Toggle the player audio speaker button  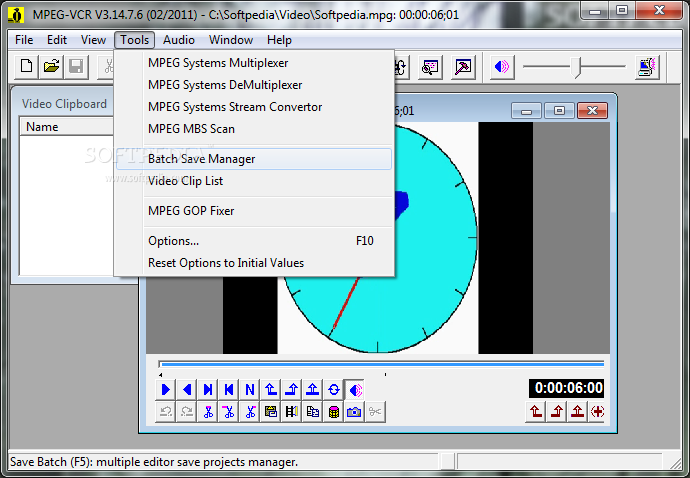click(x=355, y=390)
